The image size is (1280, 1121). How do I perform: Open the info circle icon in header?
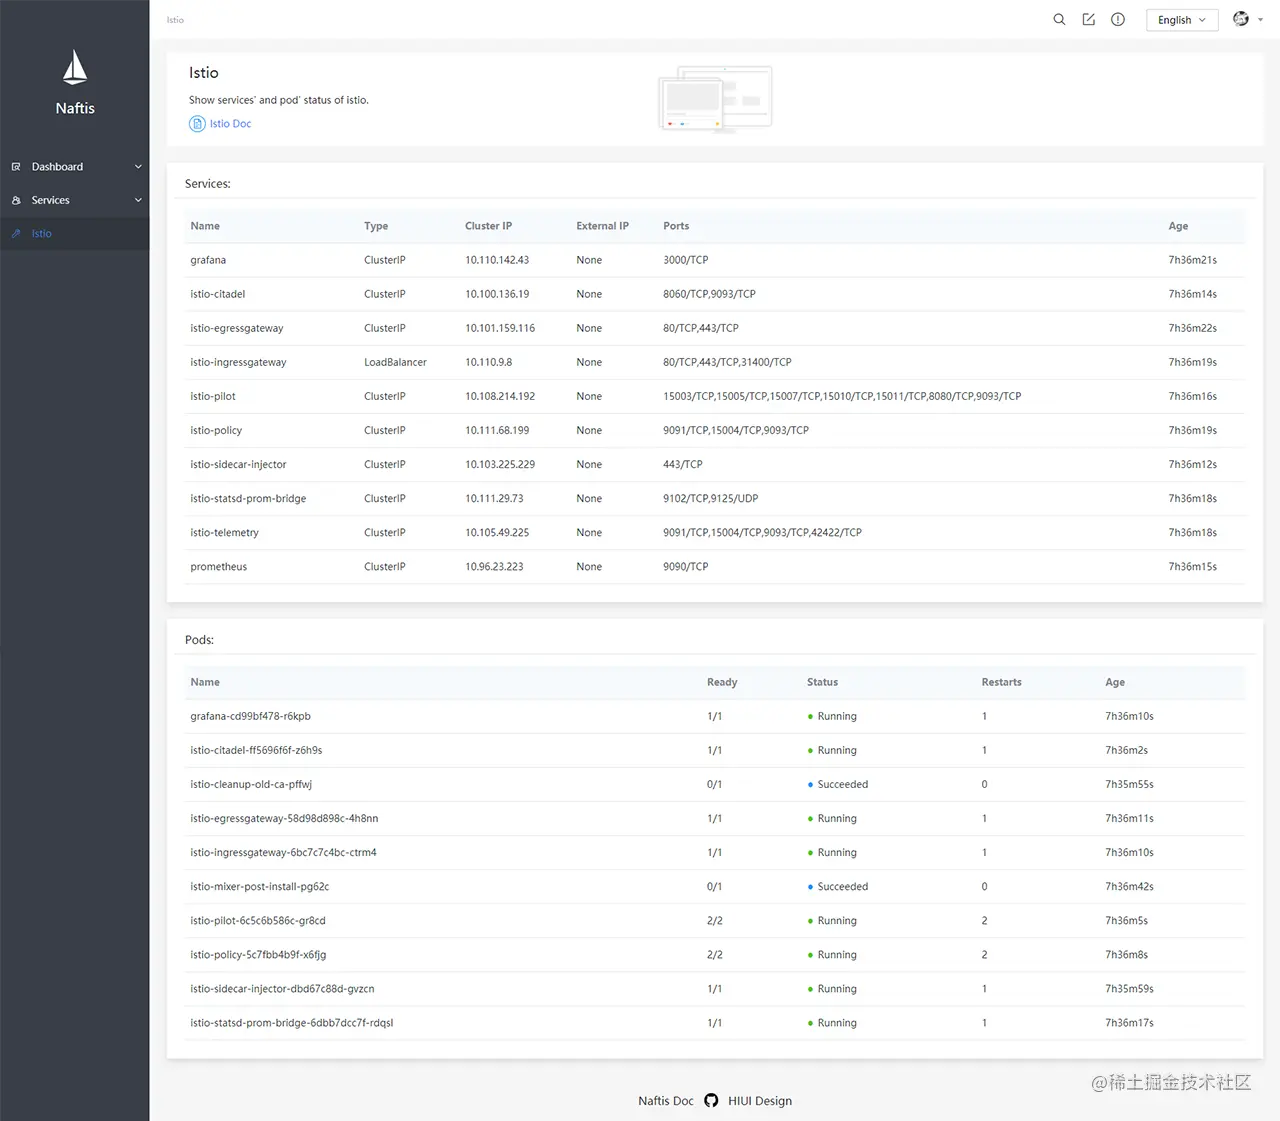[x=1118, y=19]
